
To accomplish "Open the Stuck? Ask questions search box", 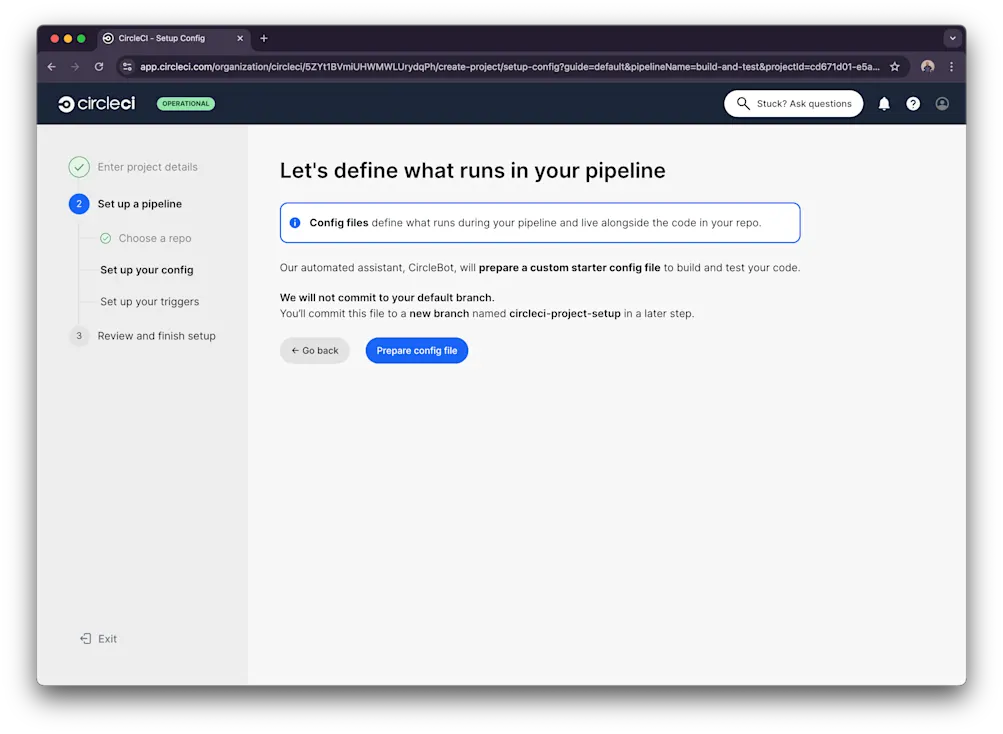I will pyautogui.click(x=793, y=104).
